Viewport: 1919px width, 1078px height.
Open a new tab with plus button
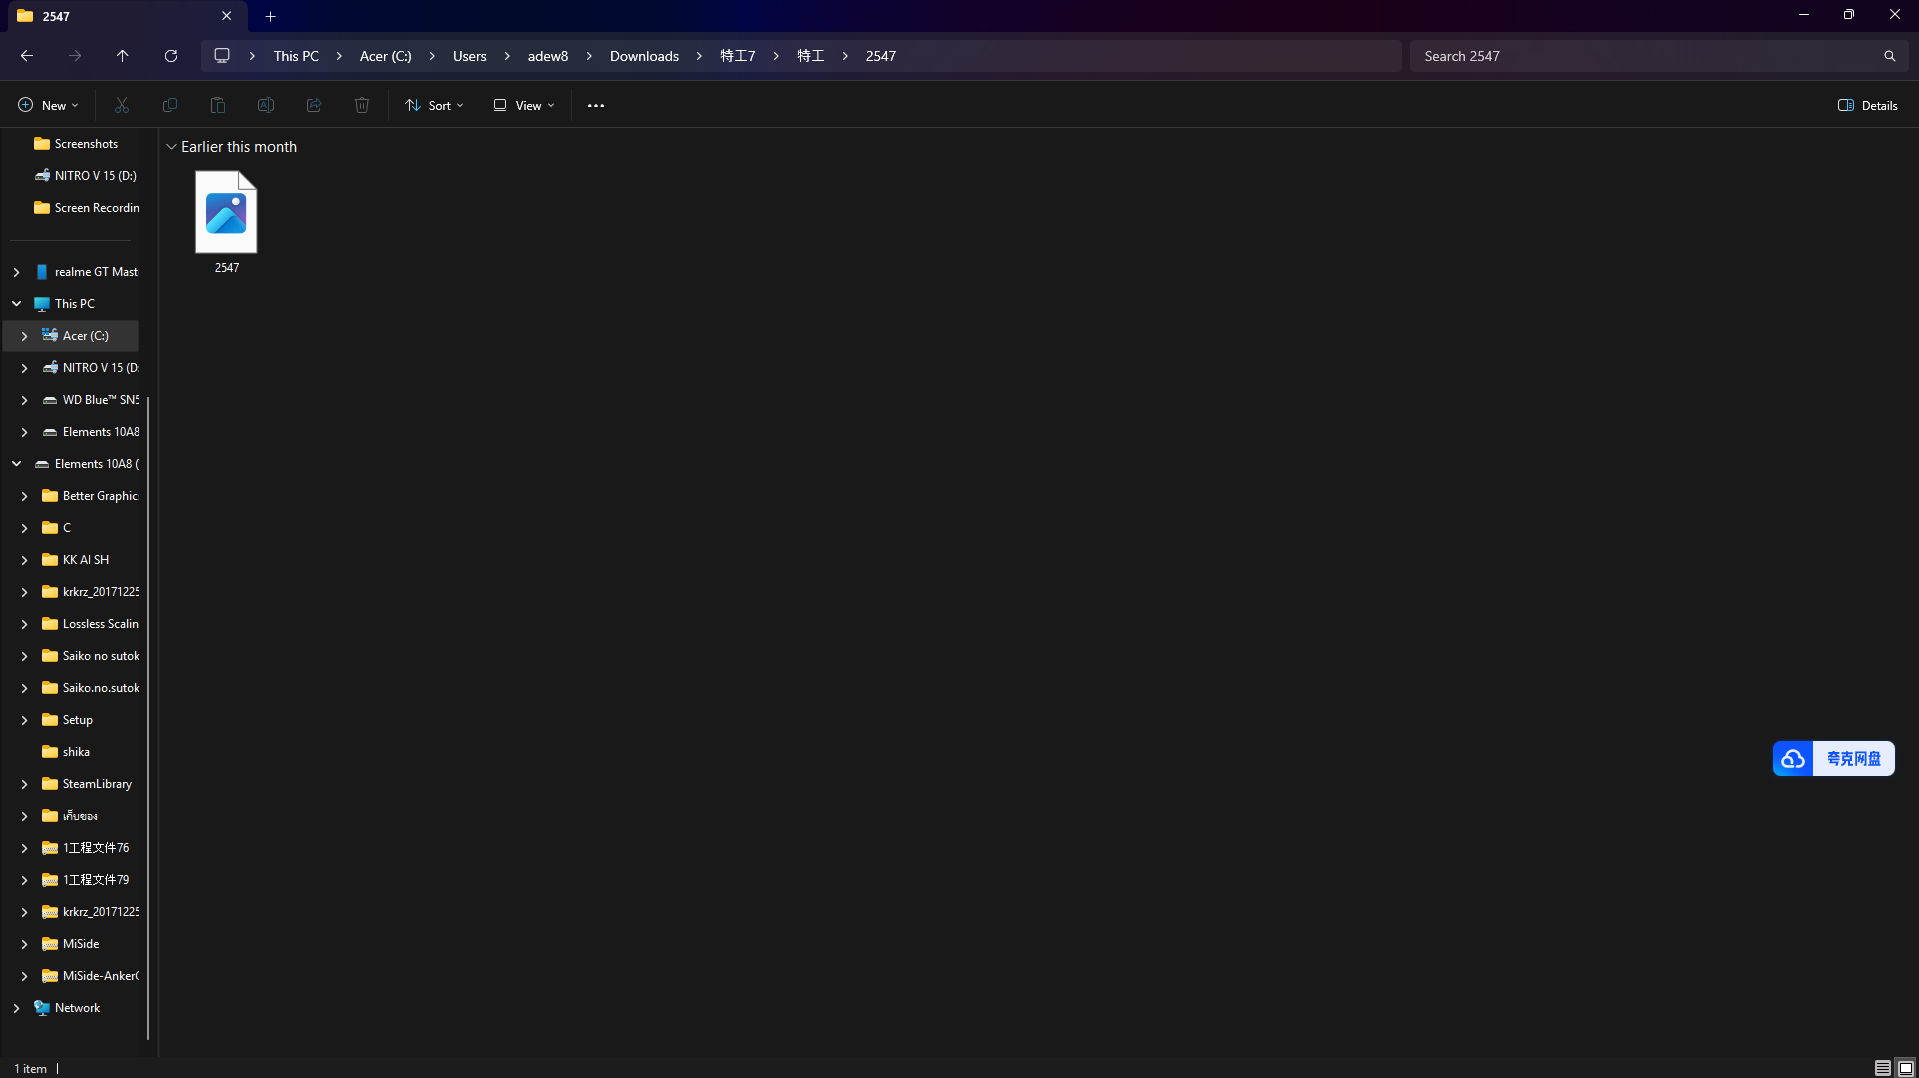[x=270, y=16]
